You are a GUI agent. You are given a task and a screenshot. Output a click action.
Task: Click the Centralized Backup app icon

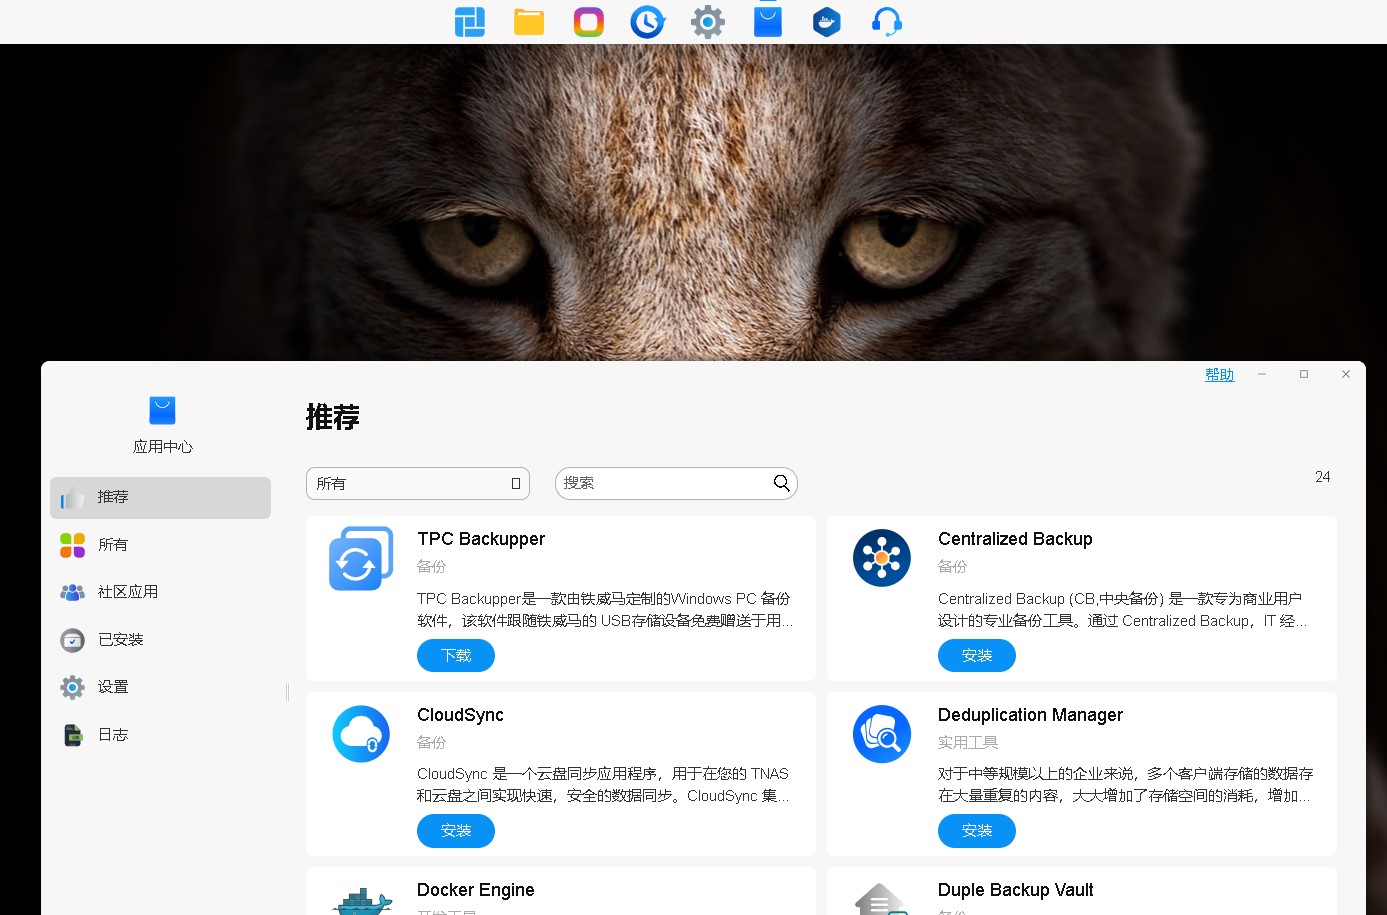click(x=882, y=558)
